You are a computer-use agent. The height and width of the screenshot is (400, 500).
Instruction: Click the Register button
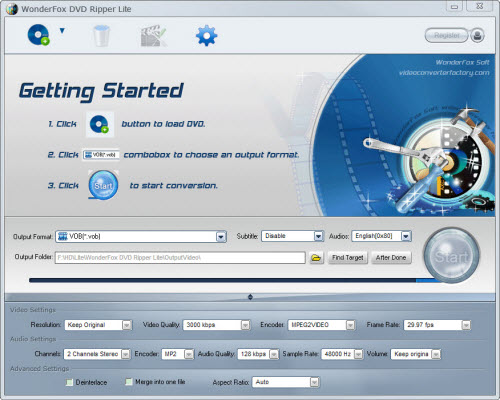[446, 35]
